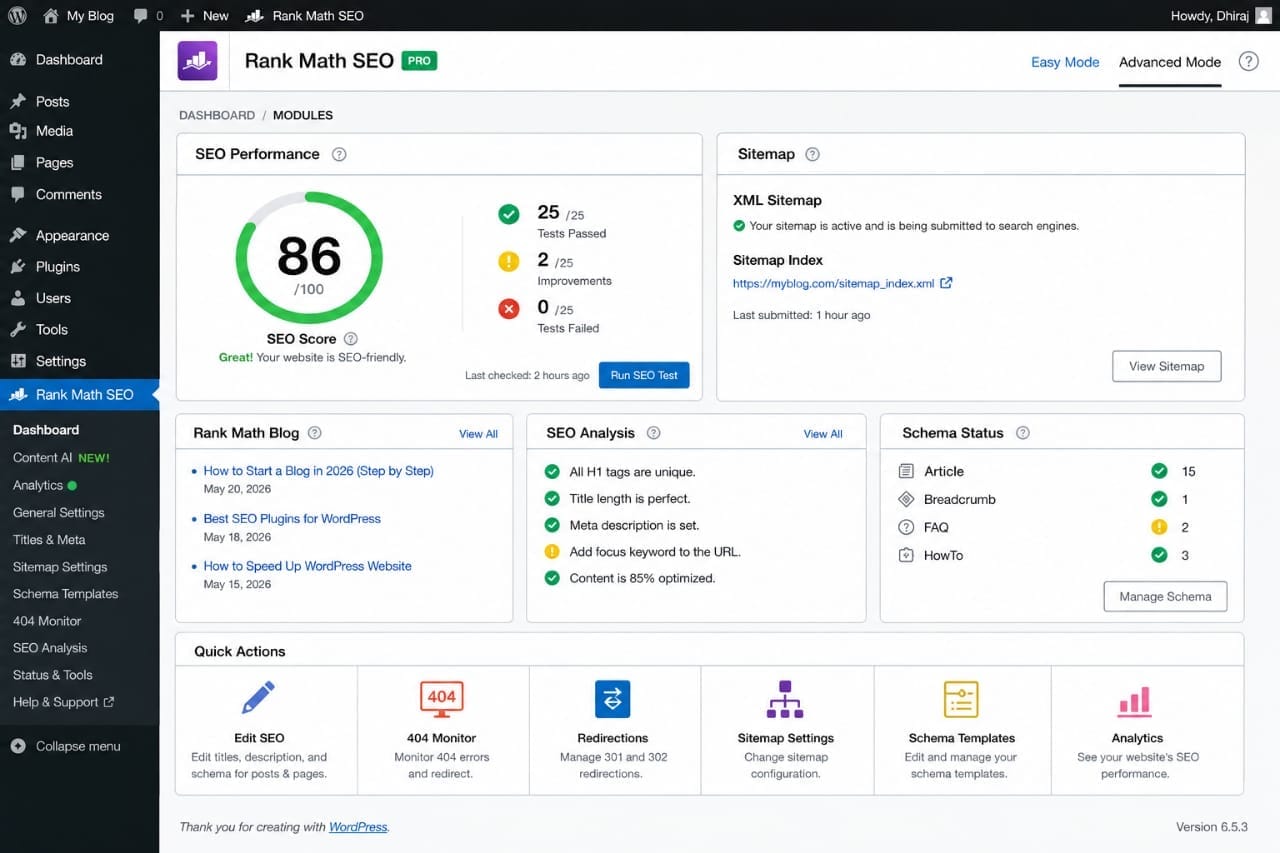Click the DASHBOARD breadcrumb link
Screen dimensions: 1280x853
tap(217, 115)
